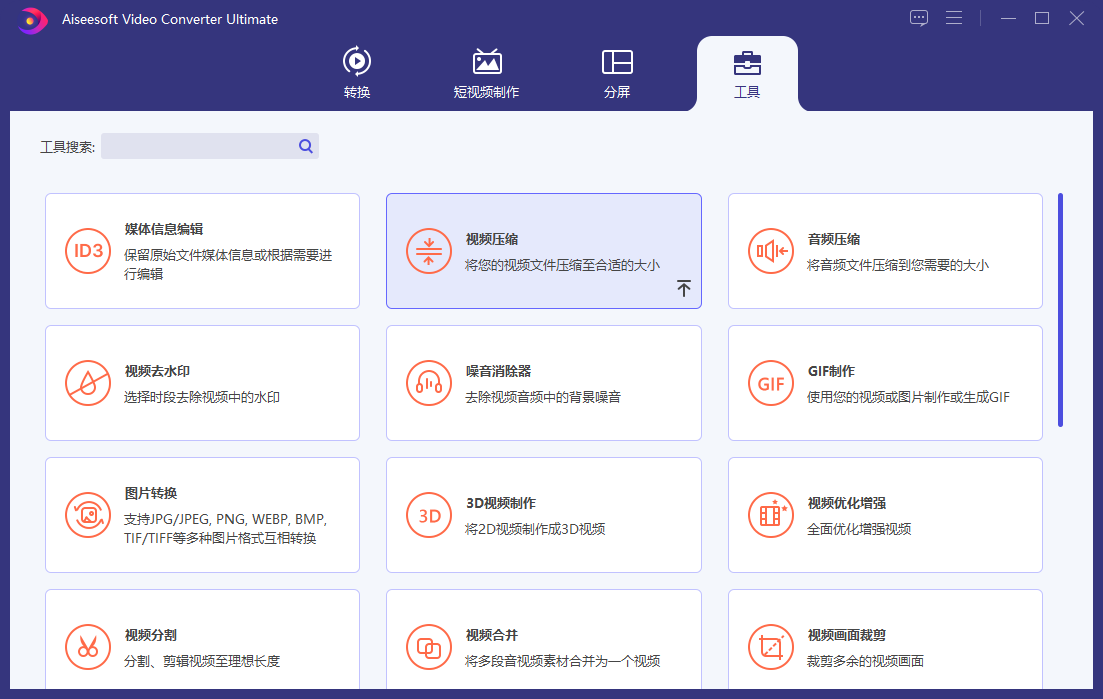The image size is (1103, 699).
Task: Open the hamburger menu in title bar
Action: [x=954, y=18]
